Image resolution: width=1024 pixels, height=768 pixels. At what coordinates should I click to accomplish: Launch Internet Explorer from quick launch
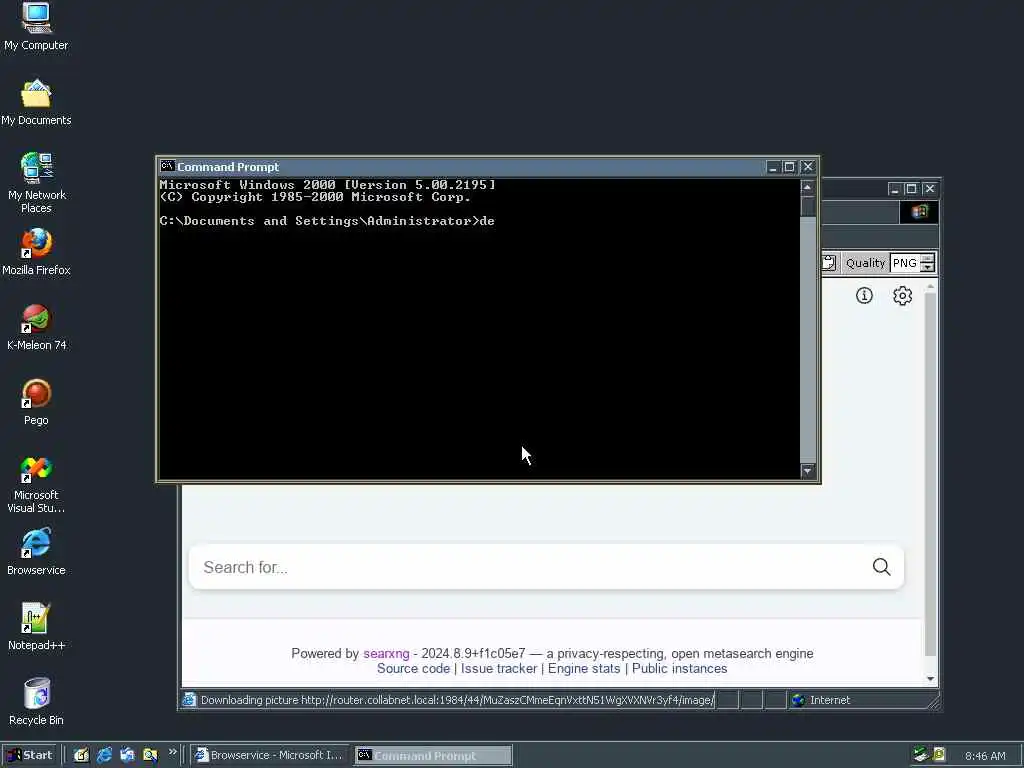tap(104, 755)
